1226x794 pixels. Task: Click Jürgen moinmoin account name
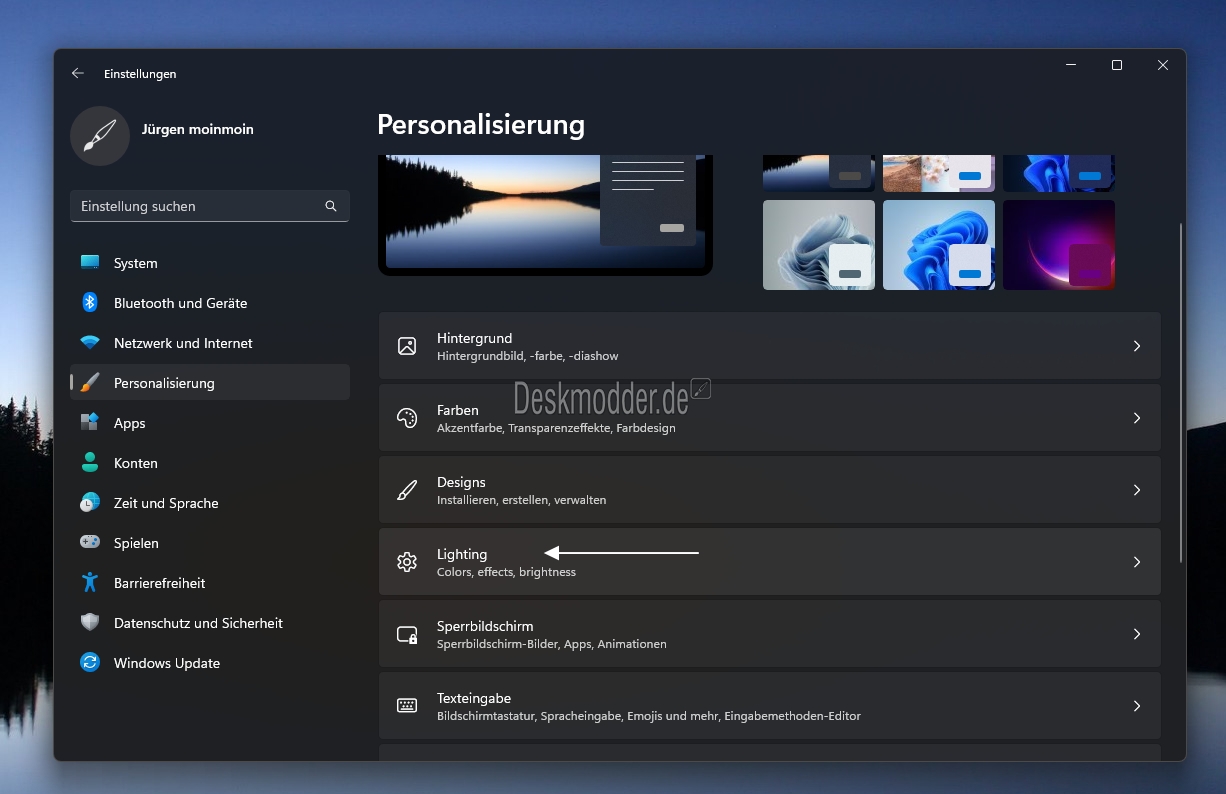(x=198, y=129)
